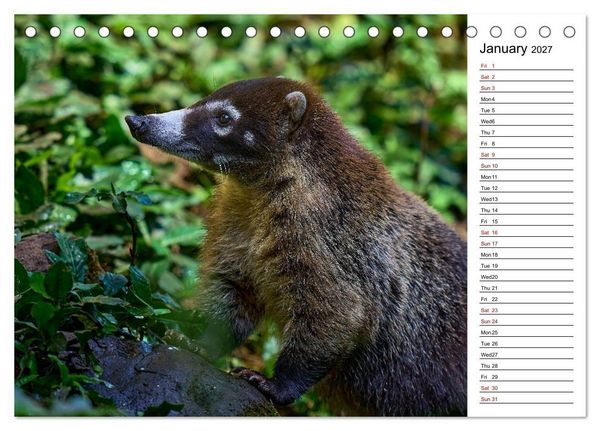Select the Sat 16 date row
This screenshot has height=431, width=600.
tap(527, 232)
